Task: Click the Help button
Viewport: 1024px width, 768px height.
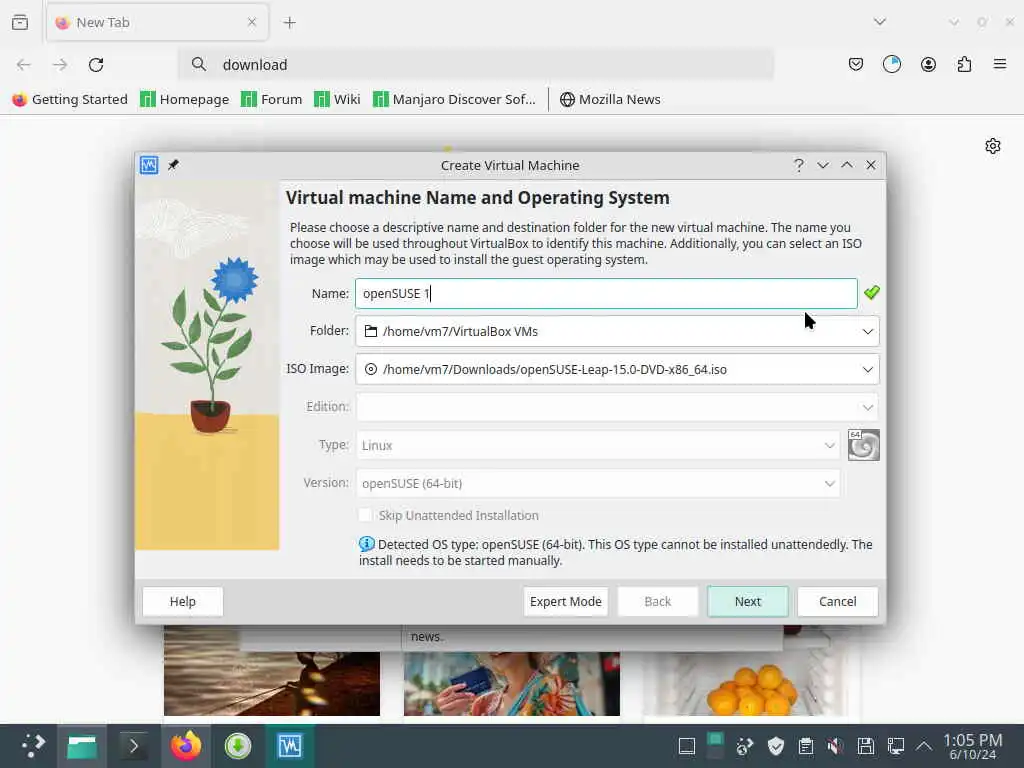Action: pos(183,601)
